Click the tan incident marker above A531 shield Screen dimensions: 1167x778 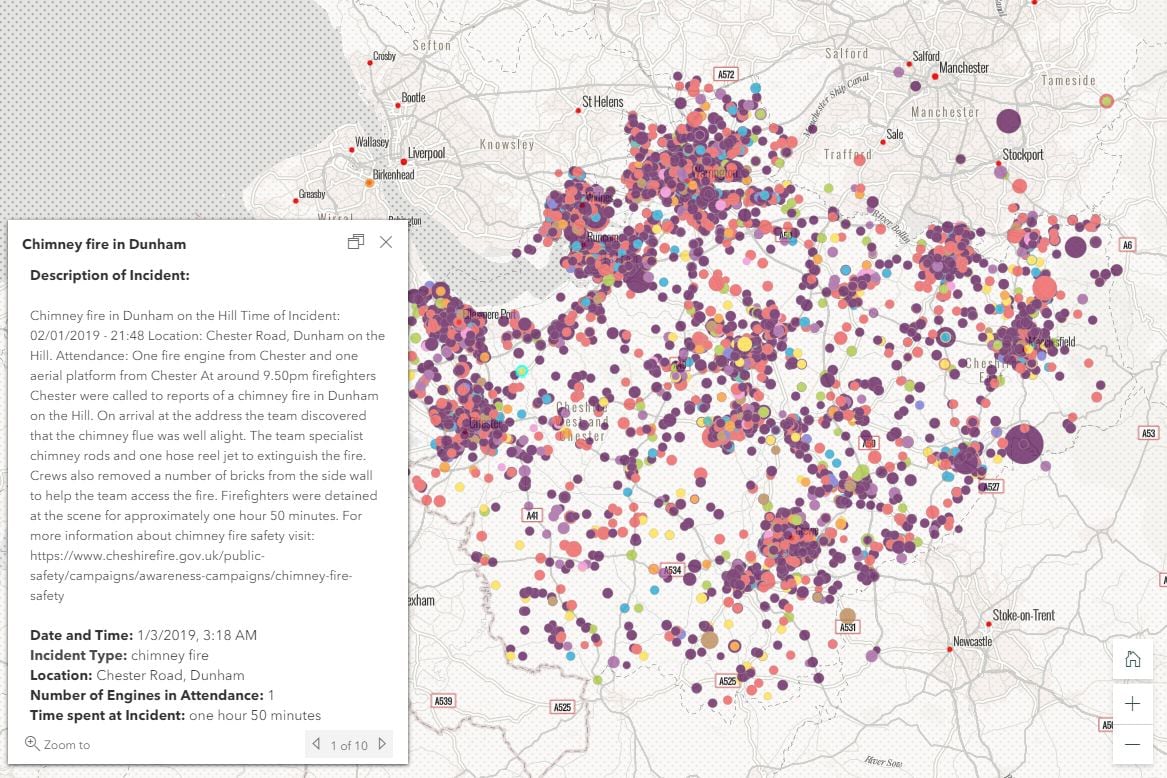point(847,615)
